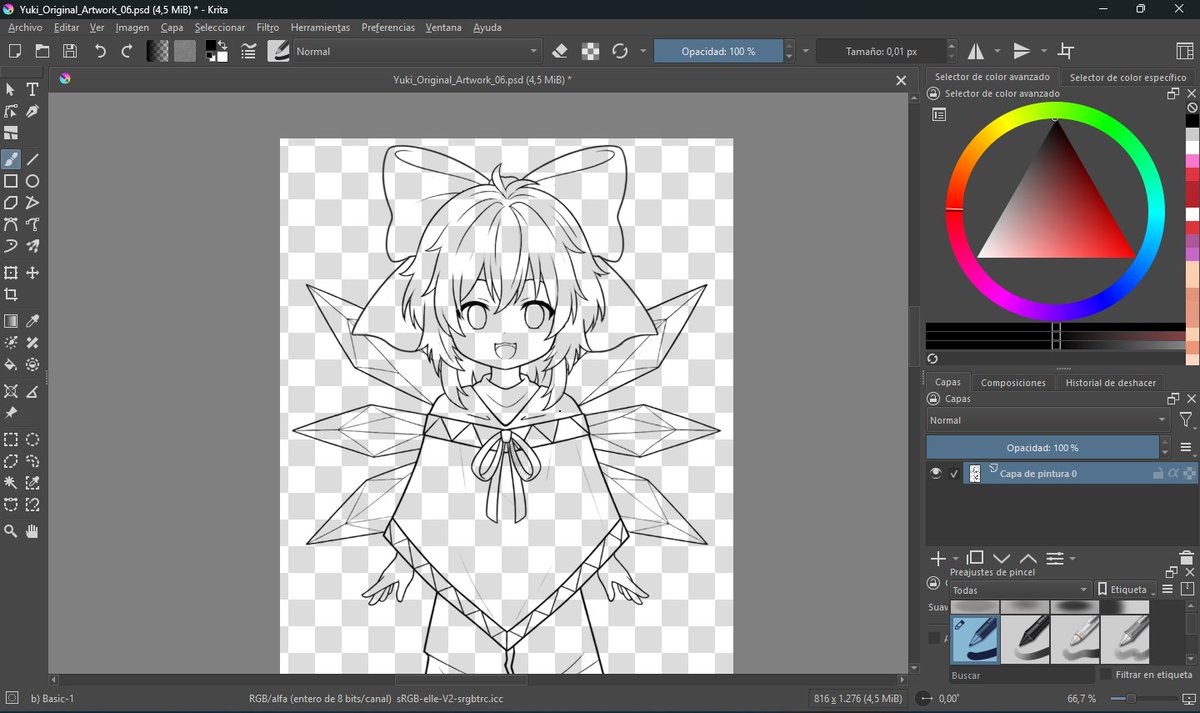Select the Fill bucket tool
The width and height of the screenshot is (1200, 713).
[11, 365]
